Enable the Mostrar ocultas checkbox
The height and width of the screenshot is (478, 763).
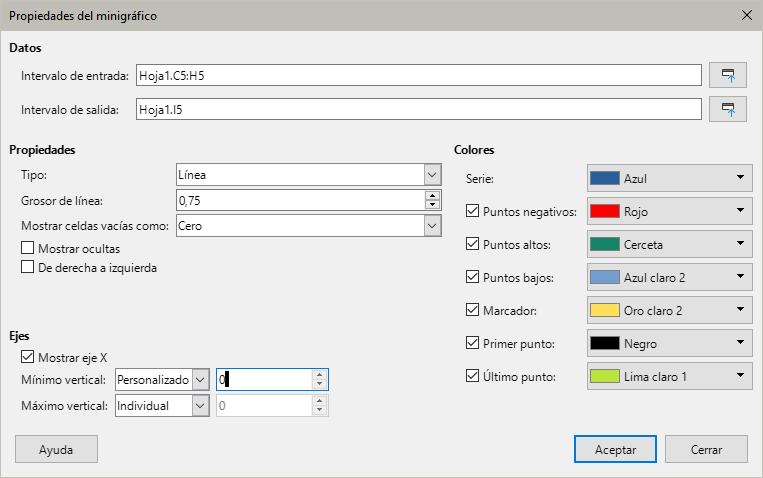click(x=28, y=248)
